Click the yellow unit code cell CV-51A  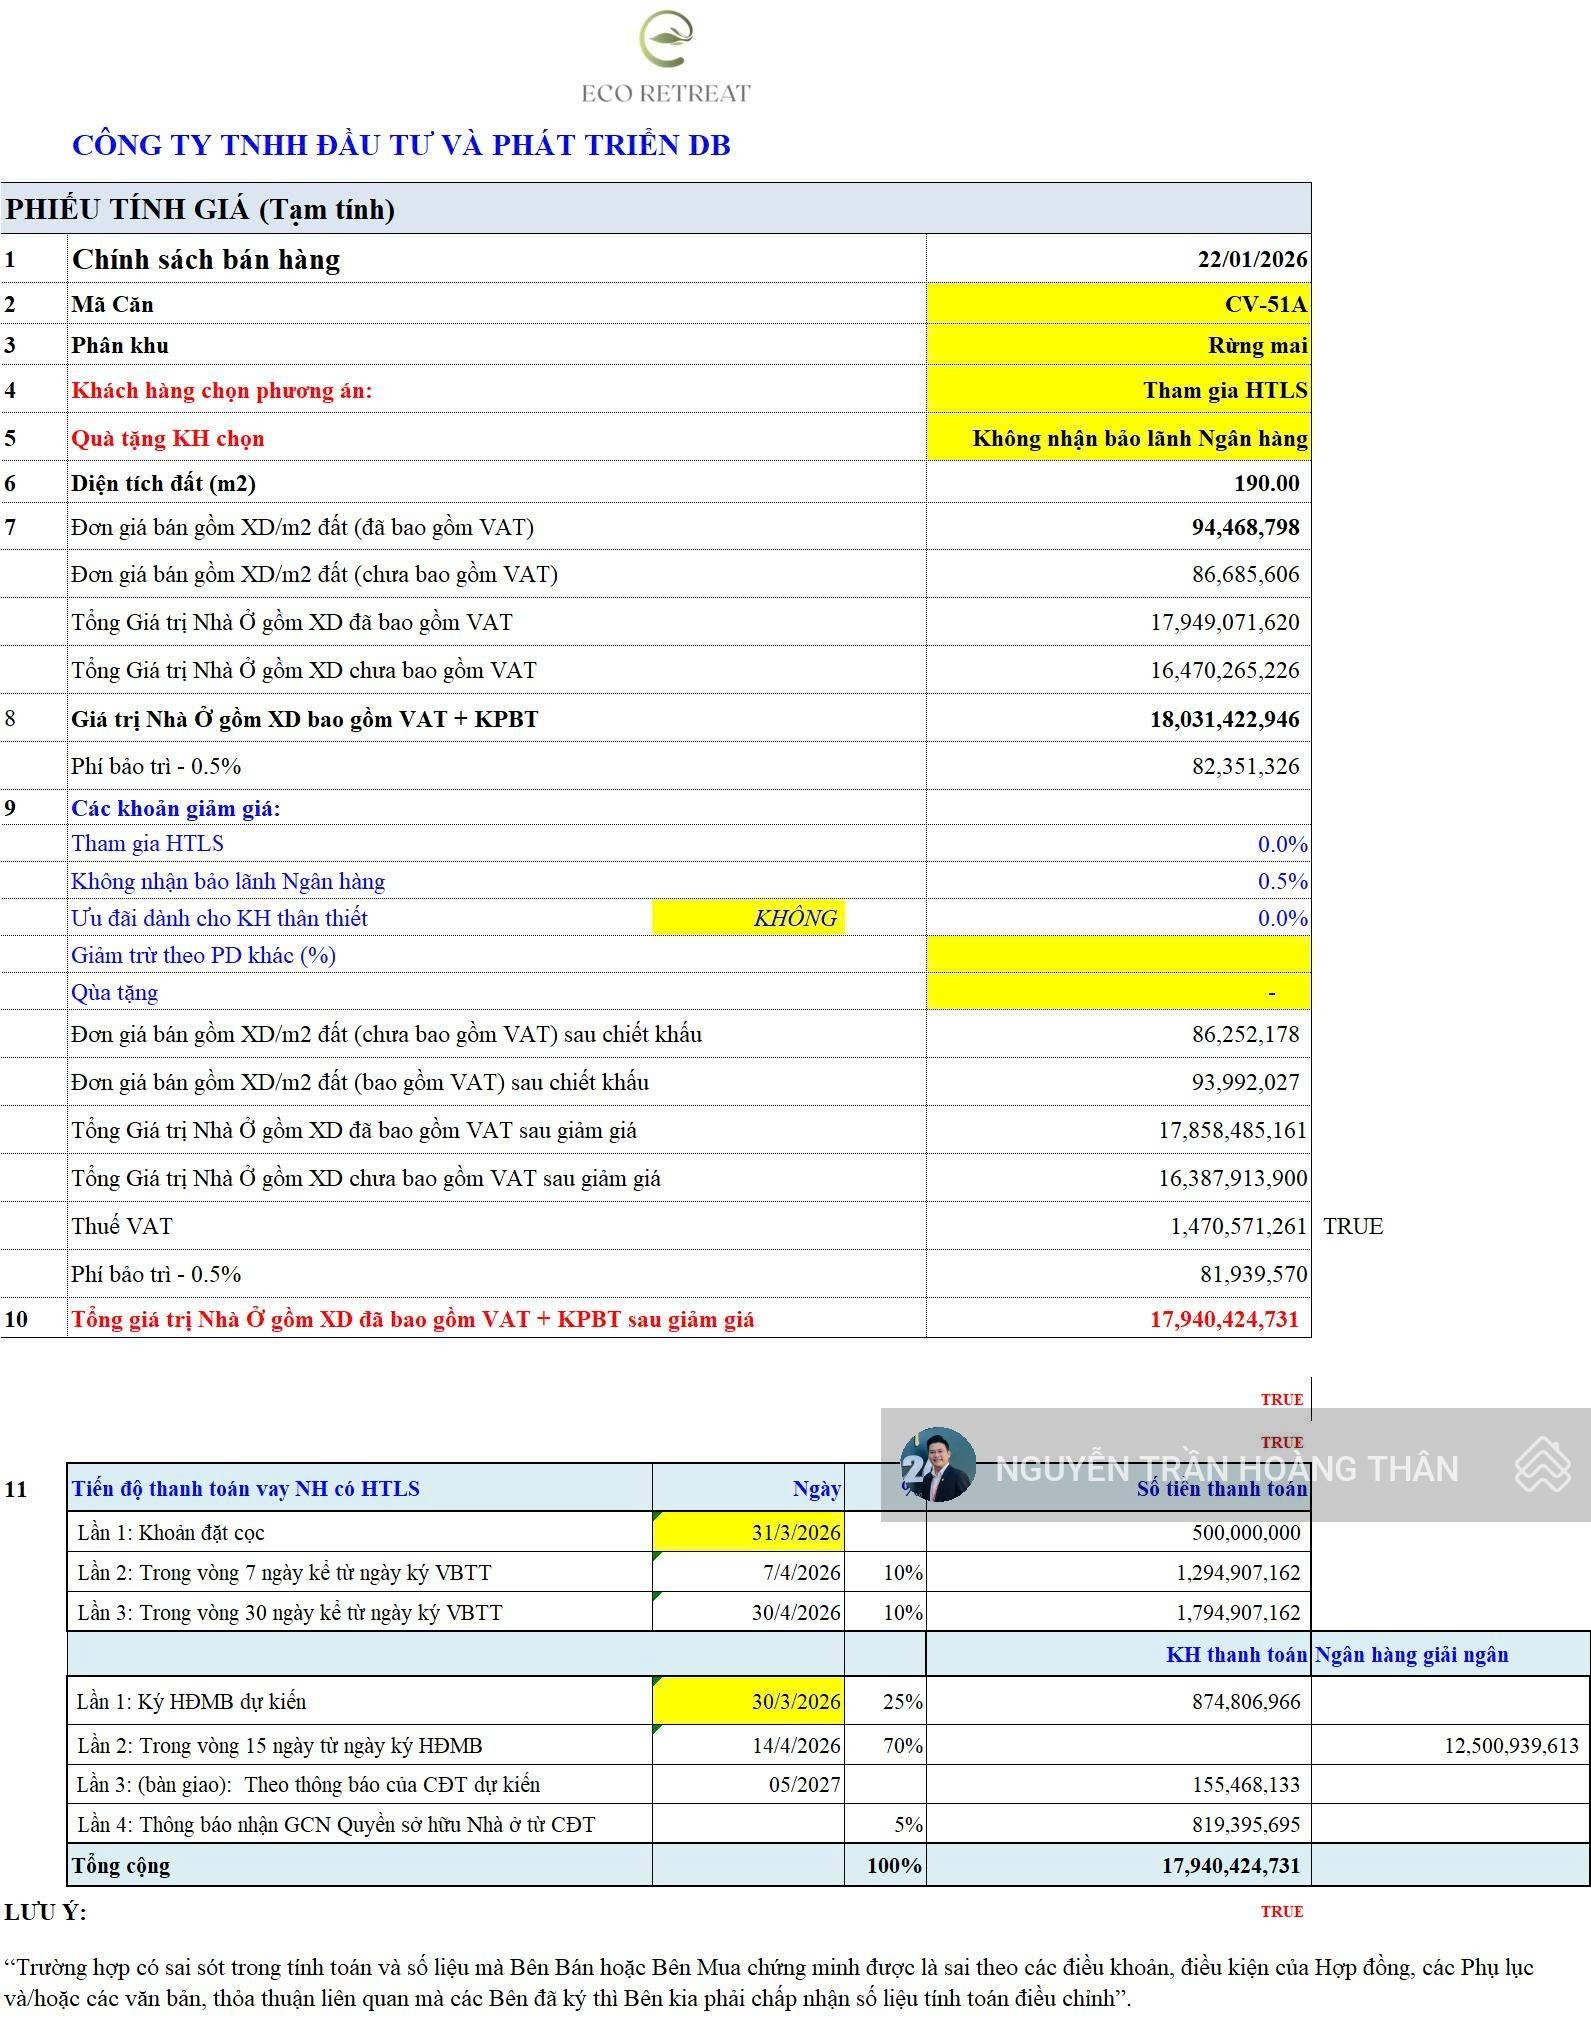click(1118, 304)
